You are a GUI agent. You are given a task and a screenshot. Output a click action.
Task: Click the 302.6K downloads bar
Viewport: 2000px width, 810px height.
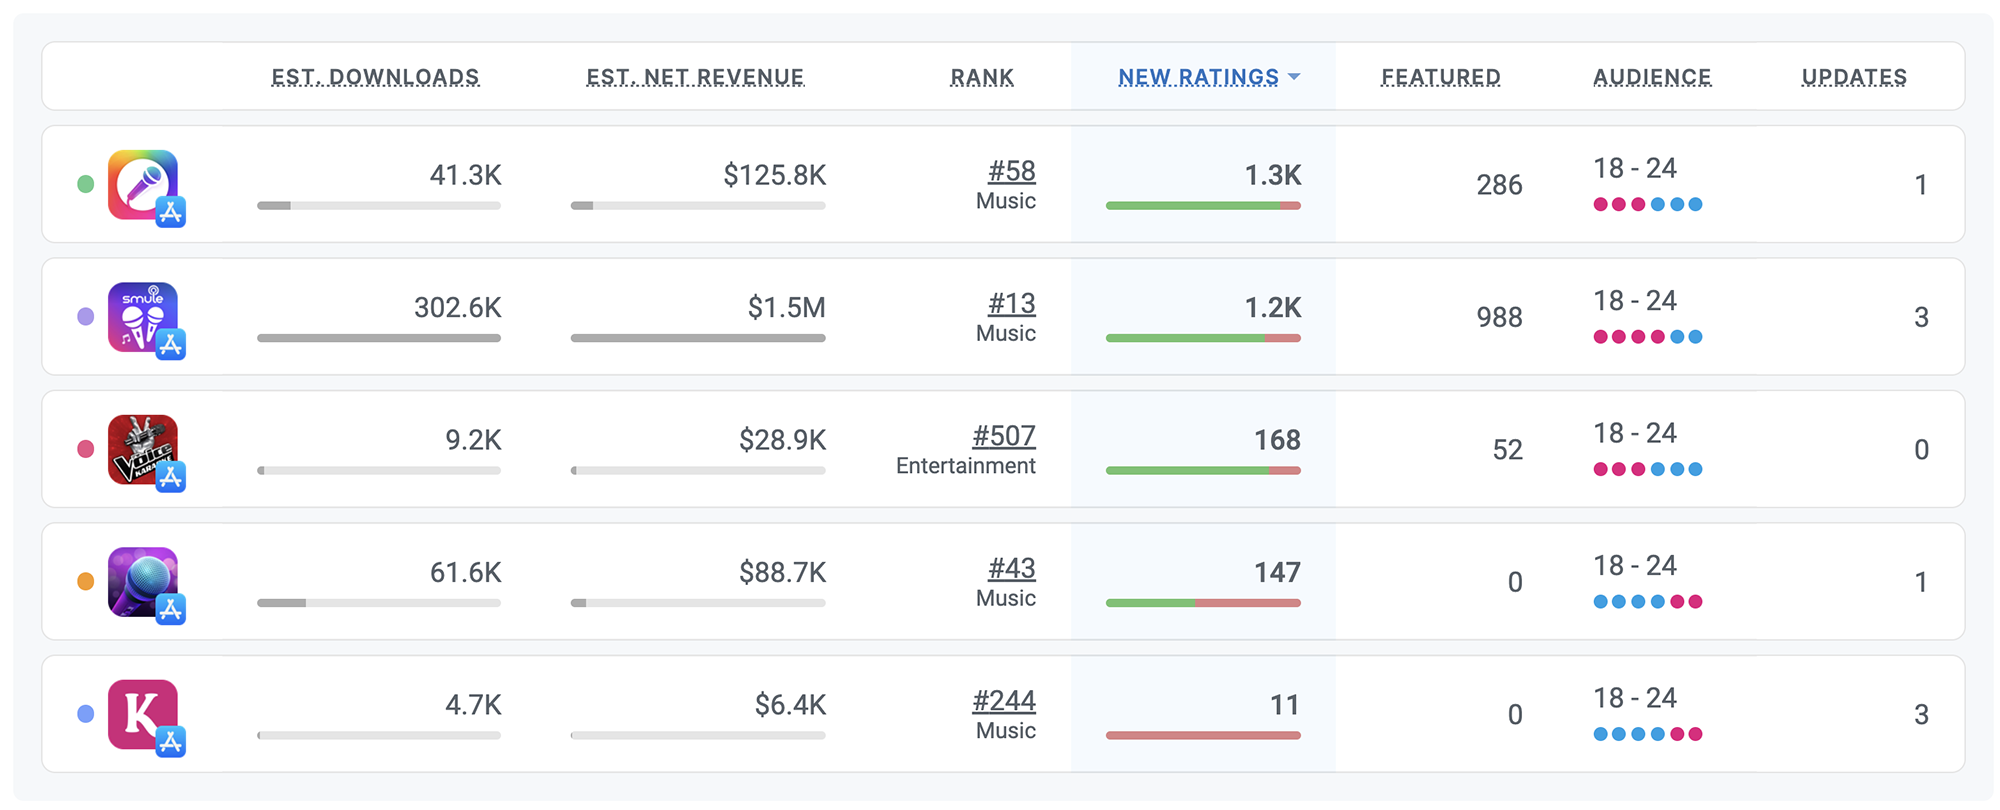click(x=379, y=338)
